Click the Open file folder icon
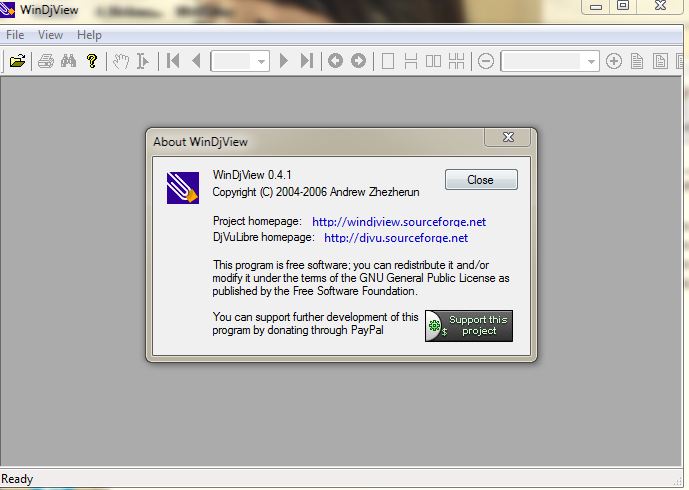Image resolution: width=689 pixels, height=490 pixels. (x=18, y=61)
